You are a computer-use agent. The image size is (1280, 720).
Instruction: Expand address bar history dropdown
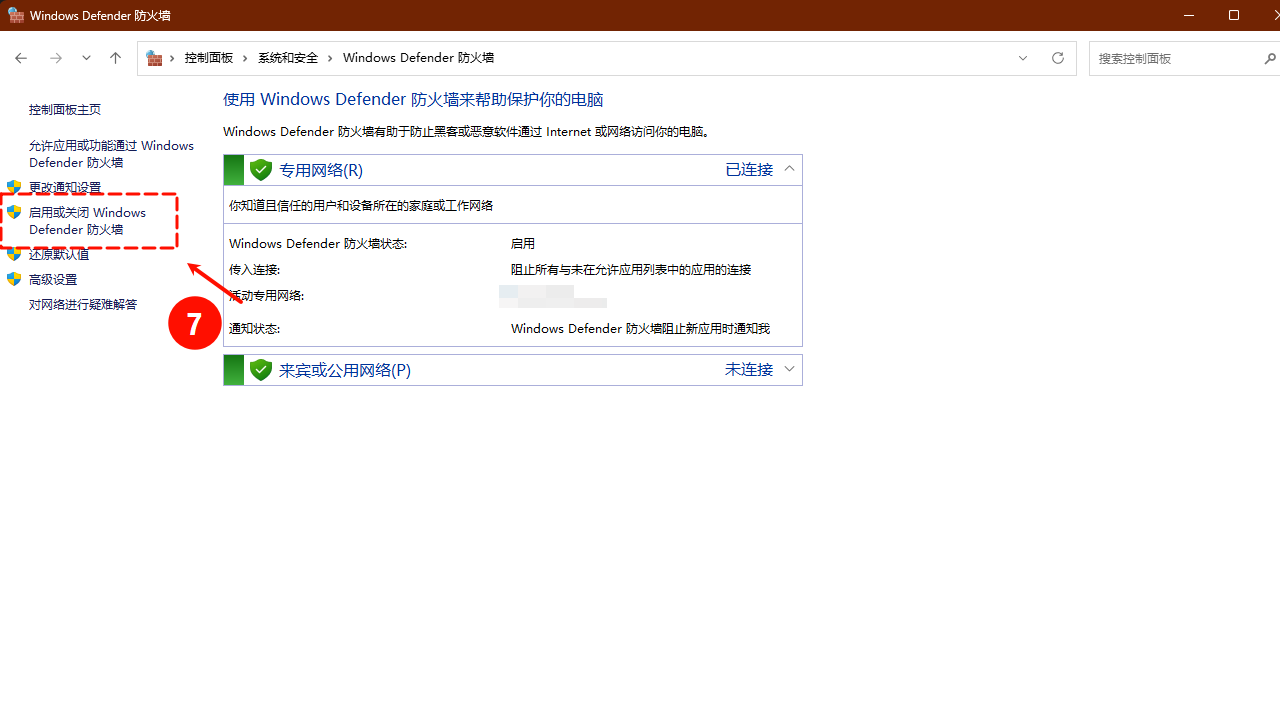1023,58
